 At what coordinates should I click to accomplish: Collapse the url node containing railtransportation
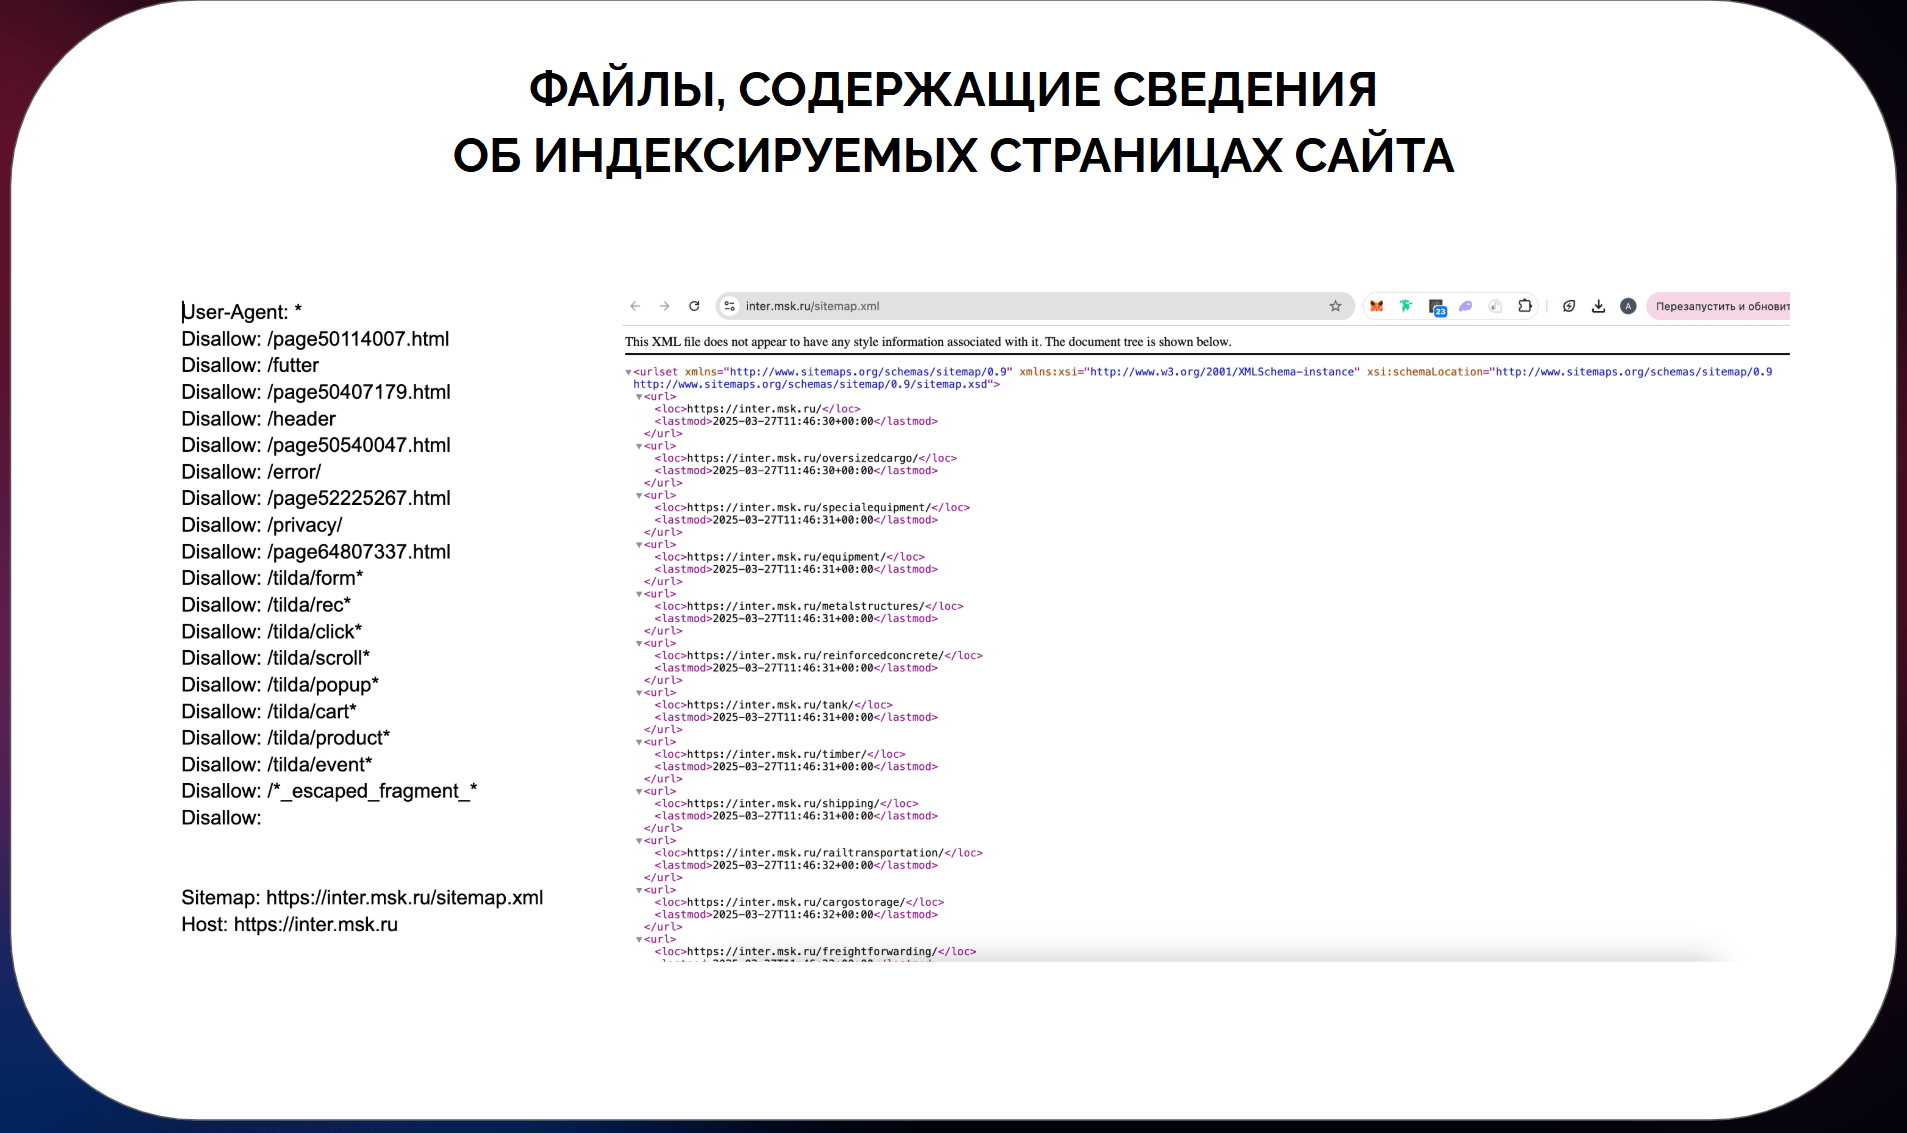[639, 841]
